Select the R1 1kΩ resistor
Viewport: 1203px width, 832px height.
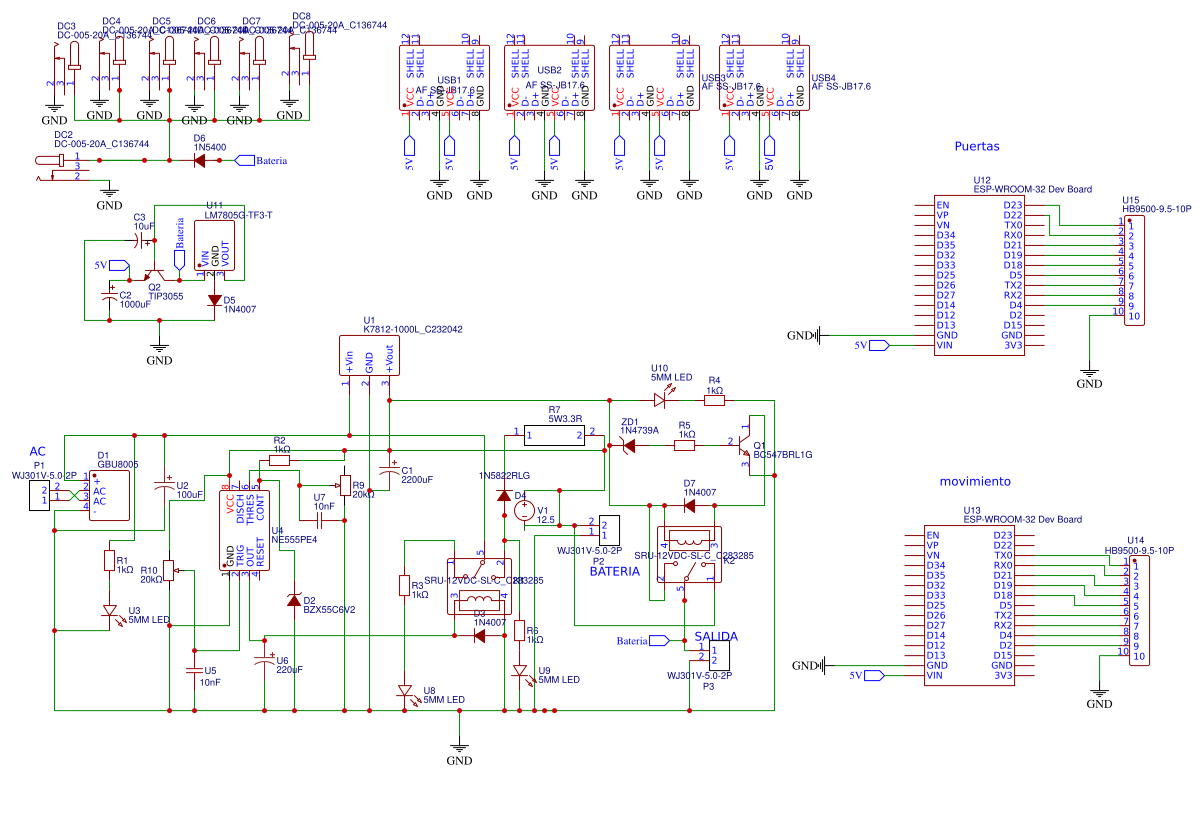[110, 561]
